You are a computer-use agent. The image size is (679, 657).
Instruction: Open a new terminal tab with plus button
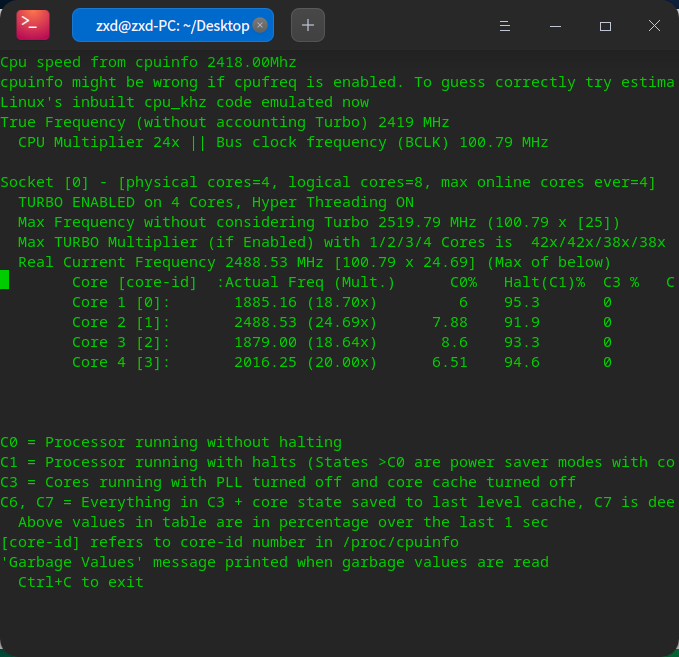(x=307, y=26)
